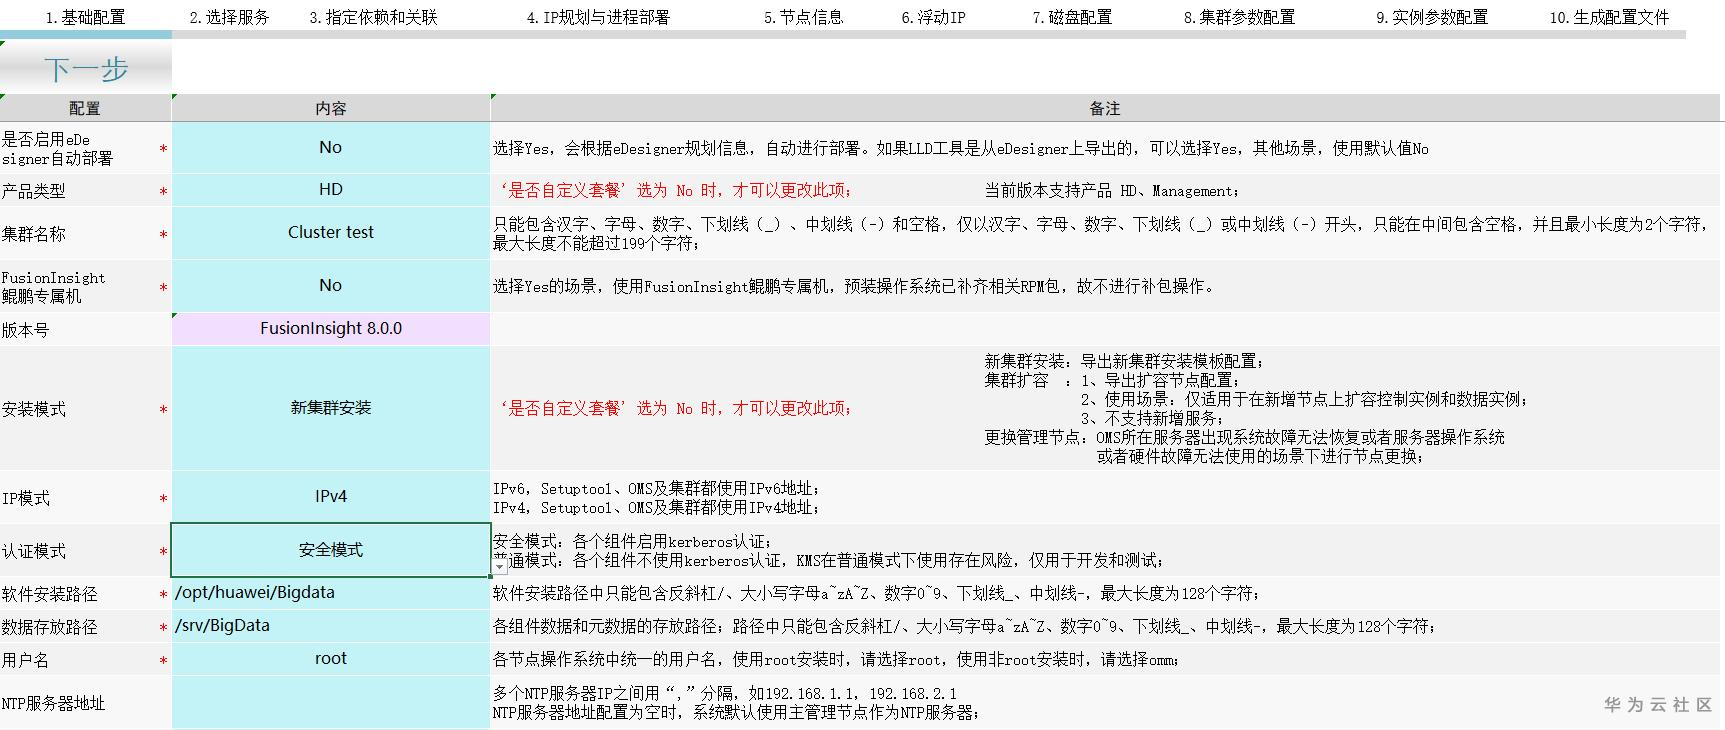The image size is (1725, 730).
Task: Click the 认证模式 row label
Action: point(33,551)
